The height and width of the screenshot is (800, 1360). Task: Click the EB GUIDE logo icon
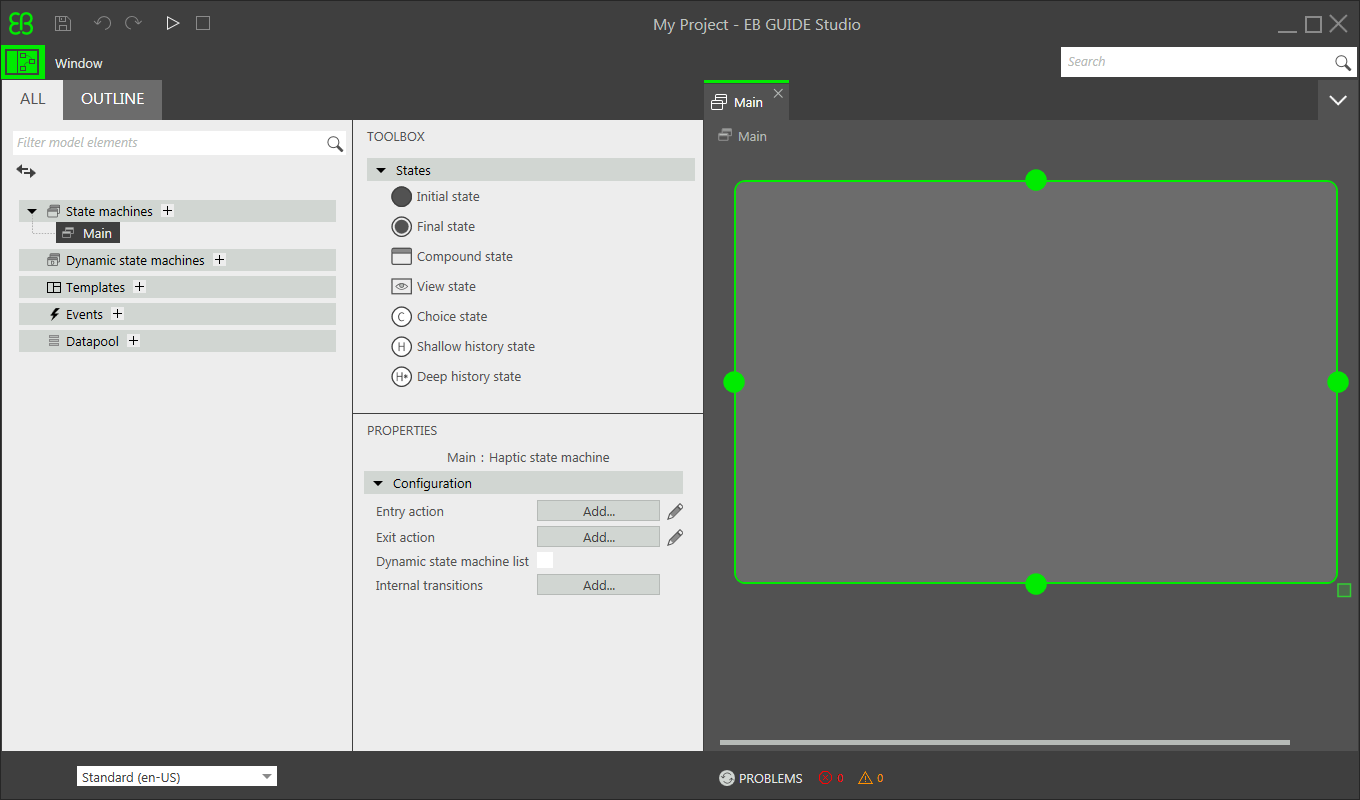(21, 23)
